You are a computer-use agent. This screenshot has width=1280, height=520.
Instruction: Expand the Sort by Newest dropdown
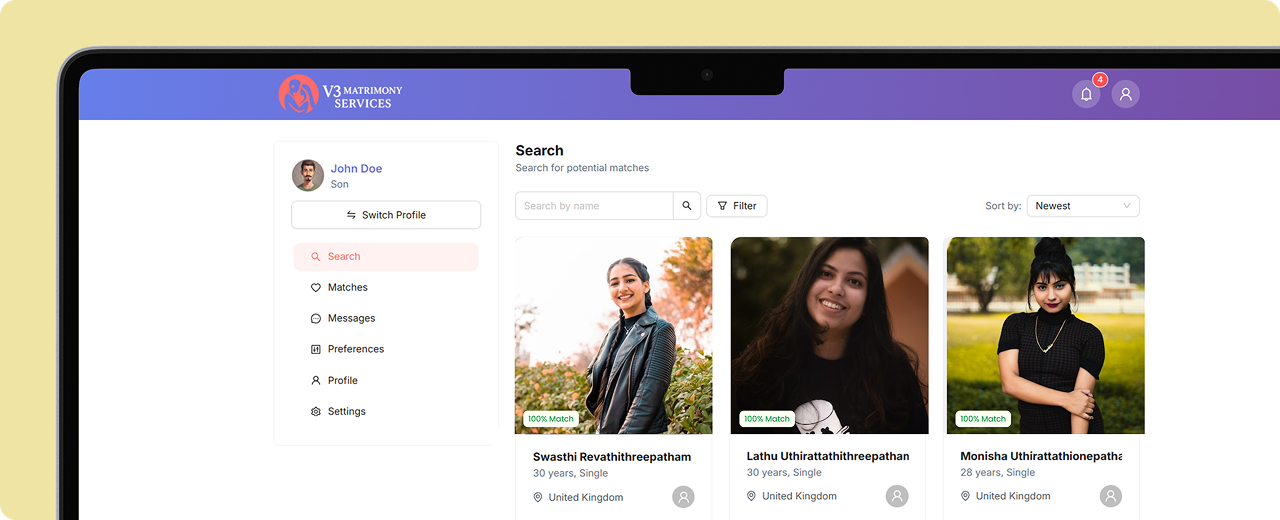1083,206
